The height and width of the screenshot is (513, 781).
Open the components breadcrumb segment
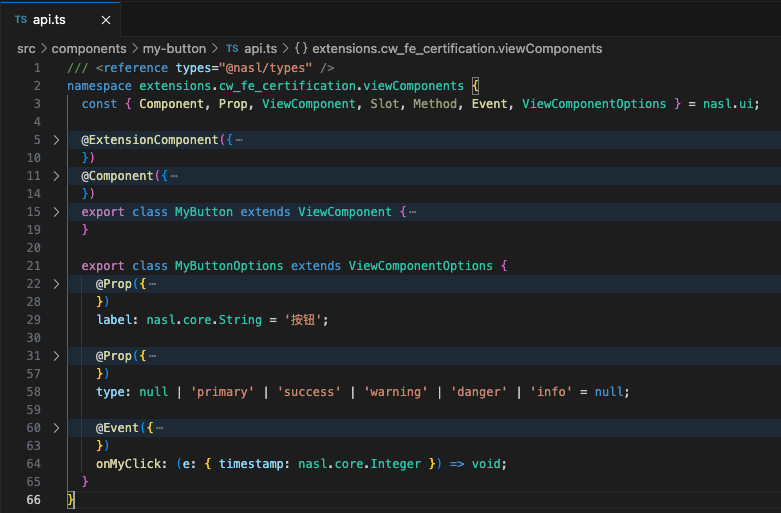[x=88, y=48]
